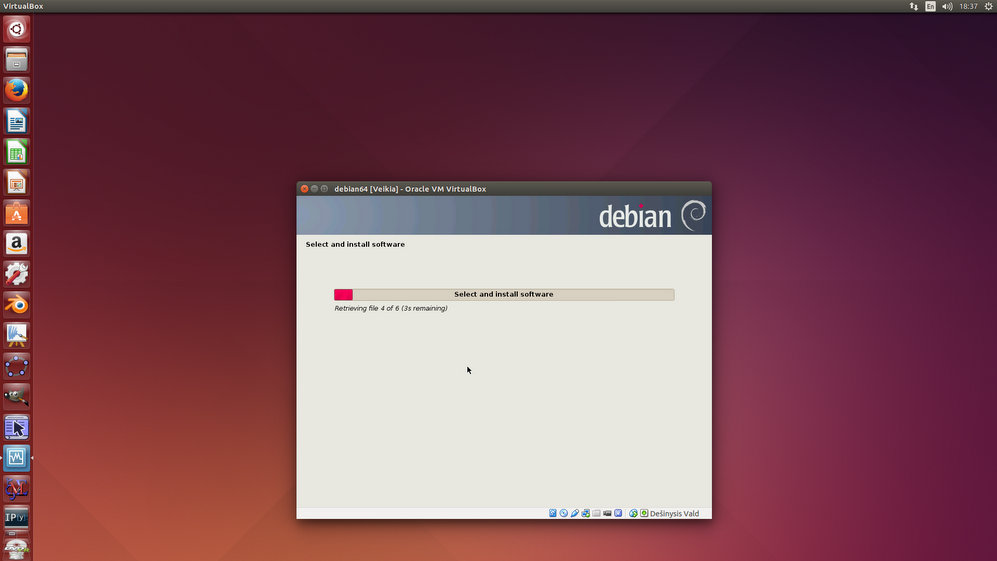The height and width of the screenshot is (561, 997).
Task: Open Firefox from the launcher
Action: coord(16,90)
